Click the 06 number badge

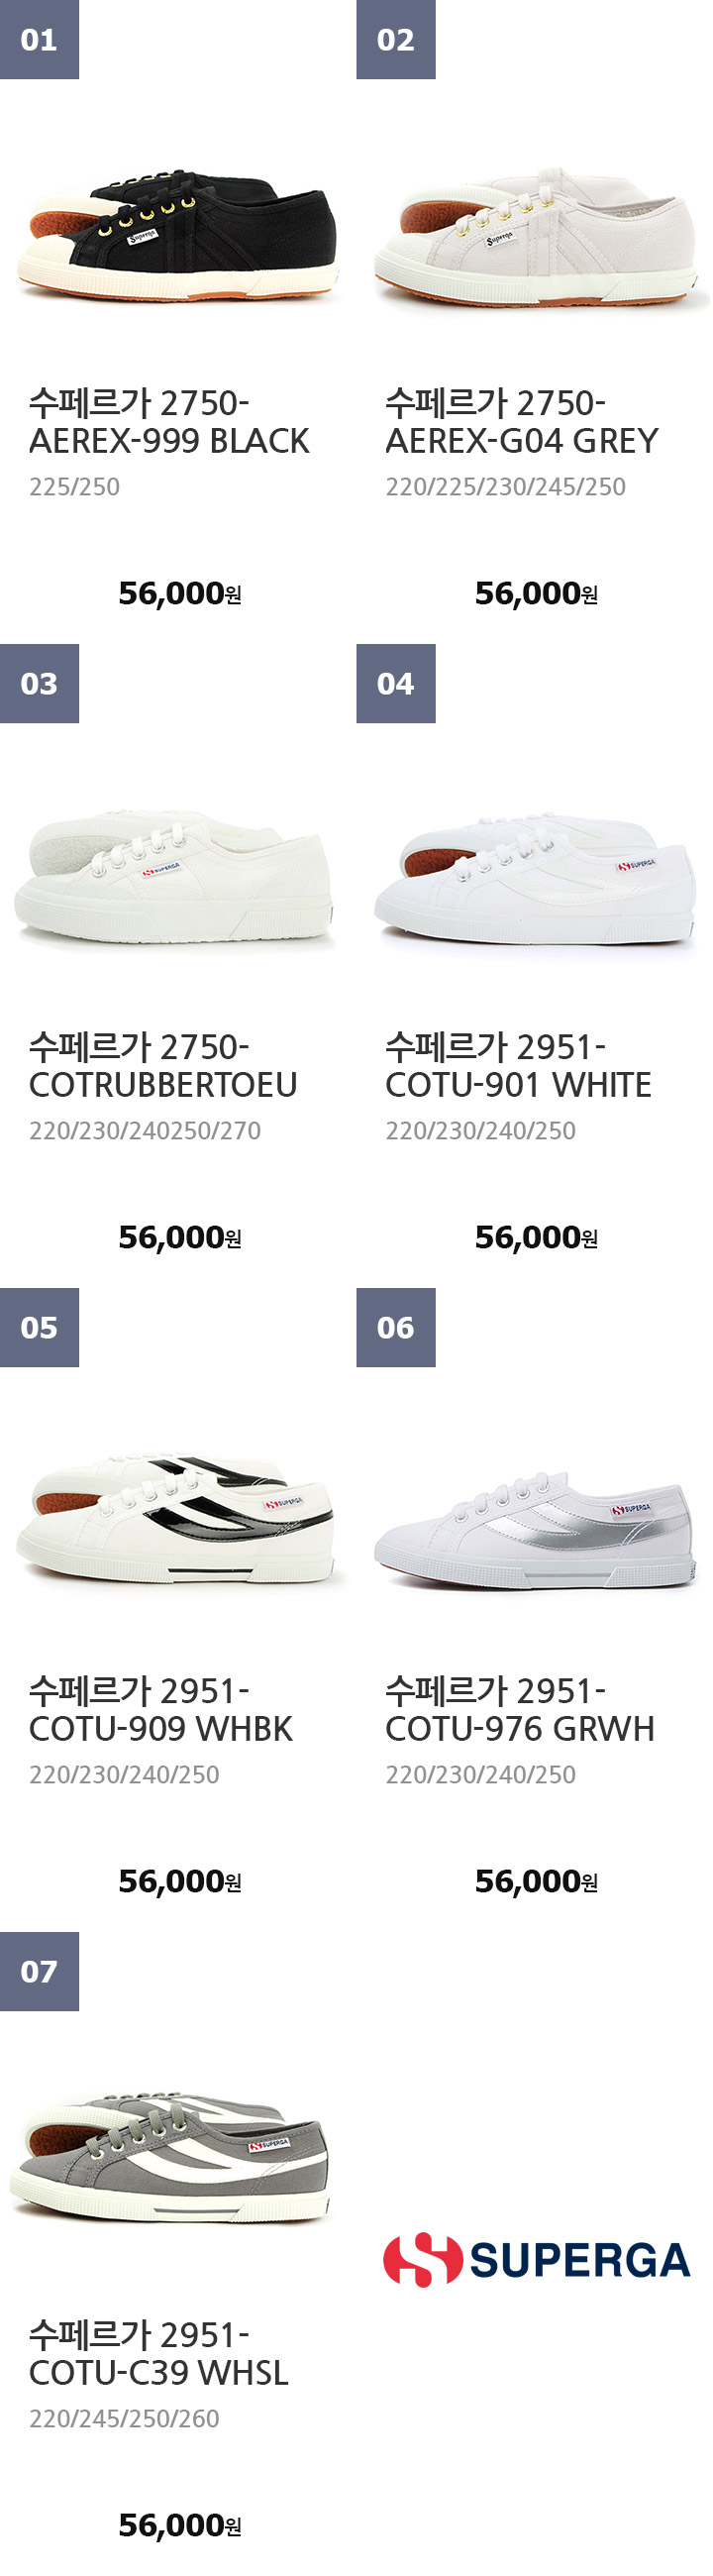(395, 1328)
